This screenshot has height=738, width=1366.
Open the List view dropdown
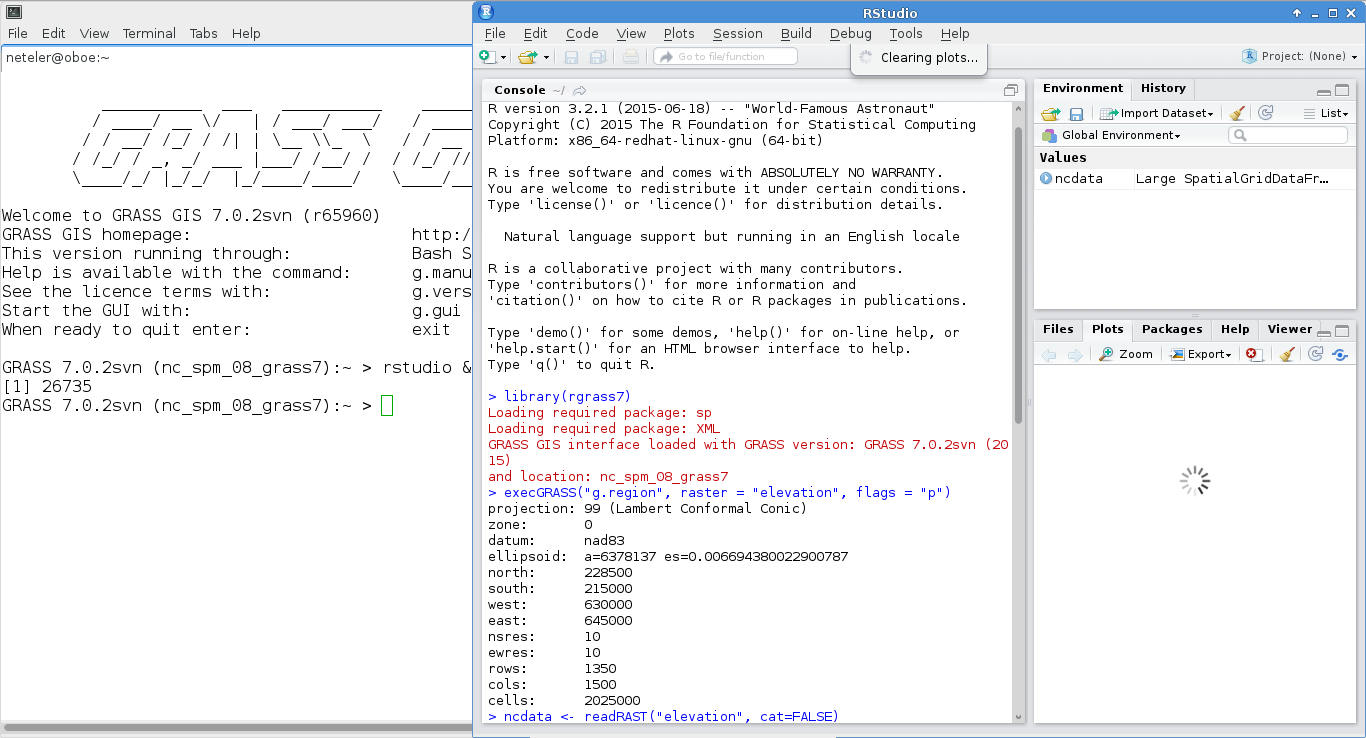(x=1326, y=114)
